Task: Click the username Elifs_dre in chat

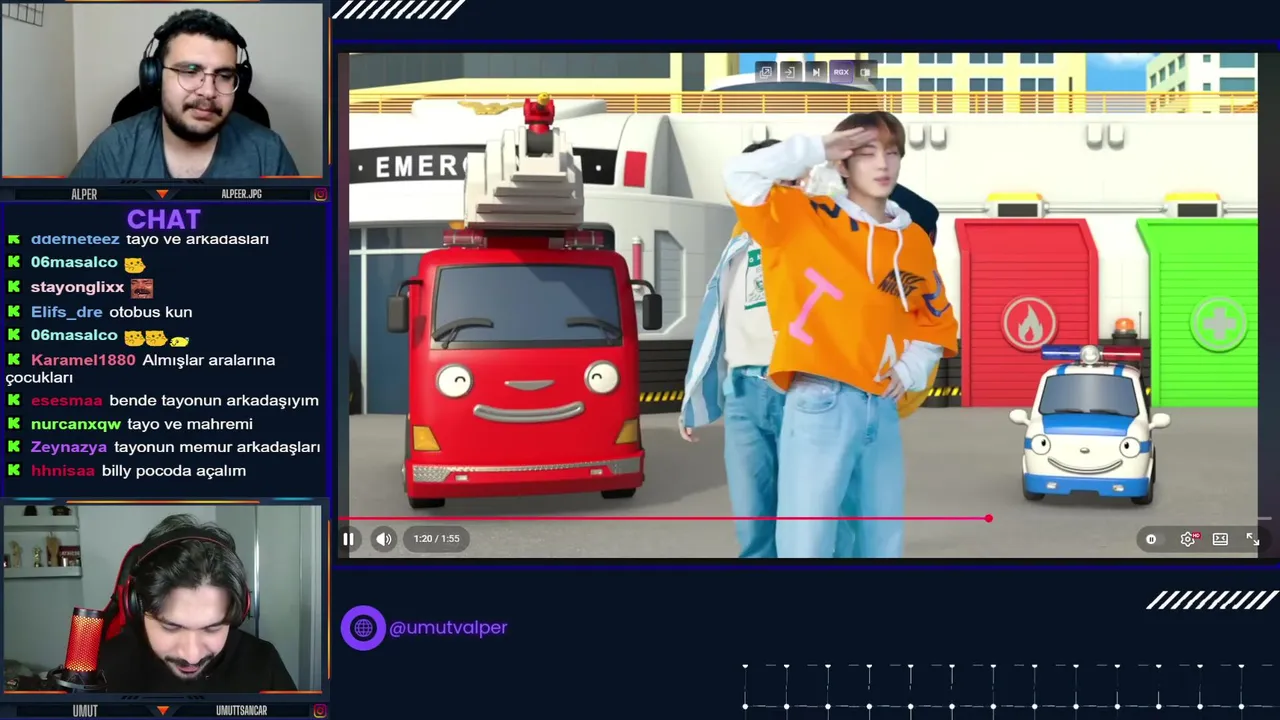Action: 66,312
